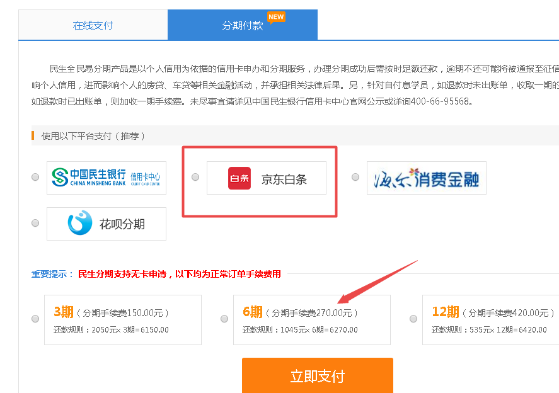Screen dimensions: 559x393
Task: Click the 400-66-95568 phone number text
Action: pyautogui.click(x=441, y=101)
